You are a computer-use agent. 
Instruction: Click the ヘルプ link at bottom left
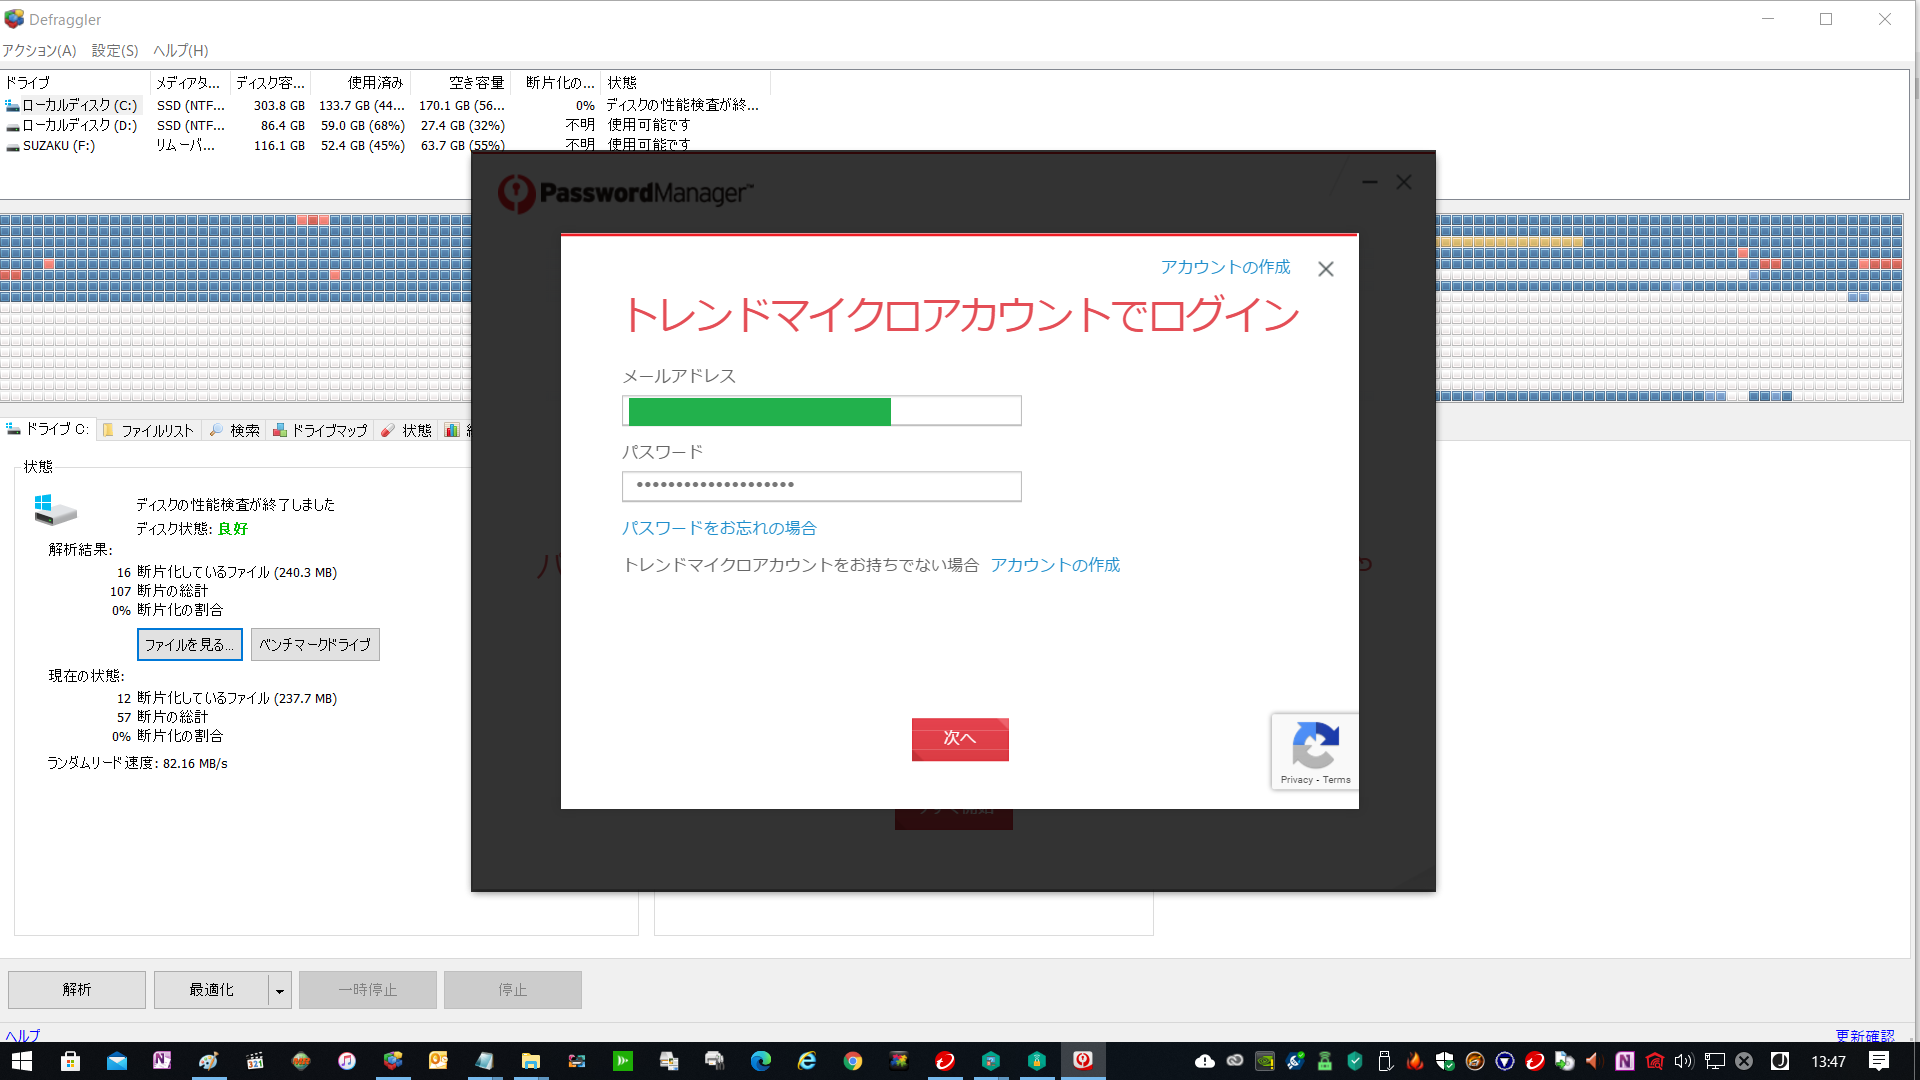click(22, 1035)
